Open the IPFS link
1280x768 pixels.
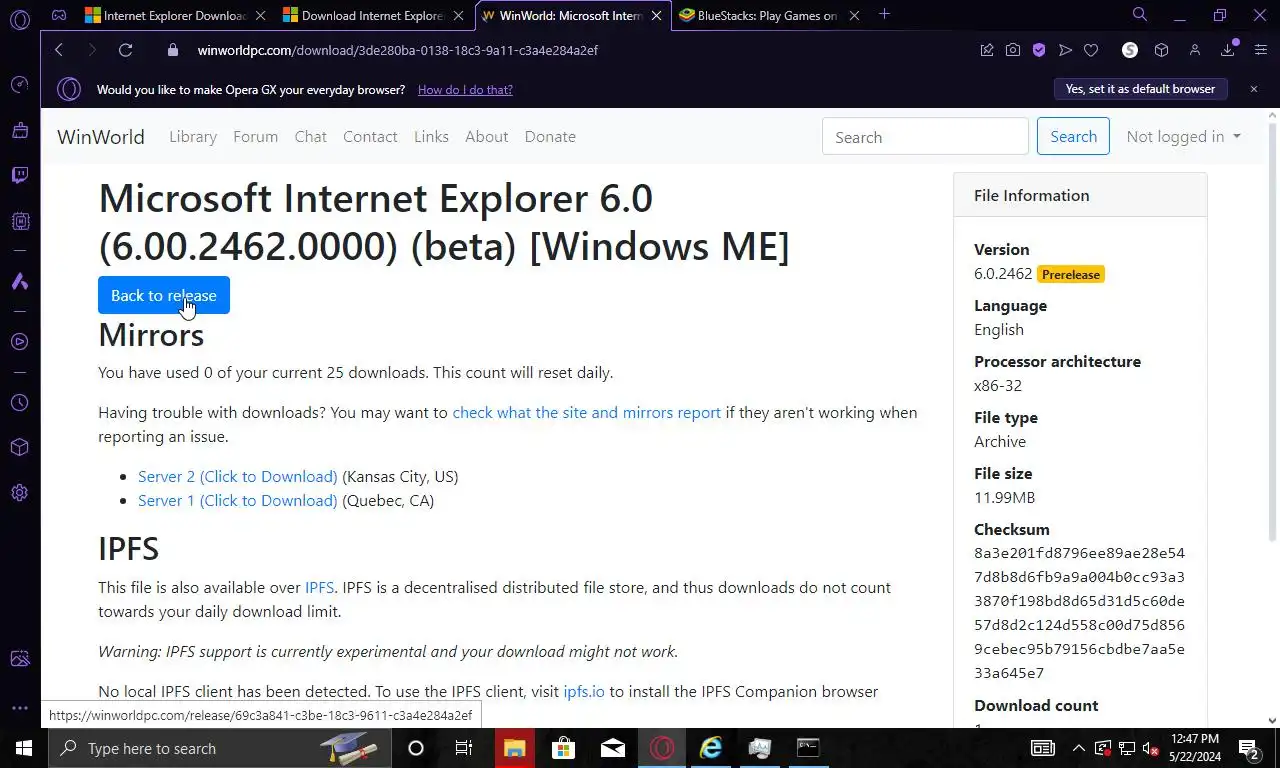tap(320, 588)
